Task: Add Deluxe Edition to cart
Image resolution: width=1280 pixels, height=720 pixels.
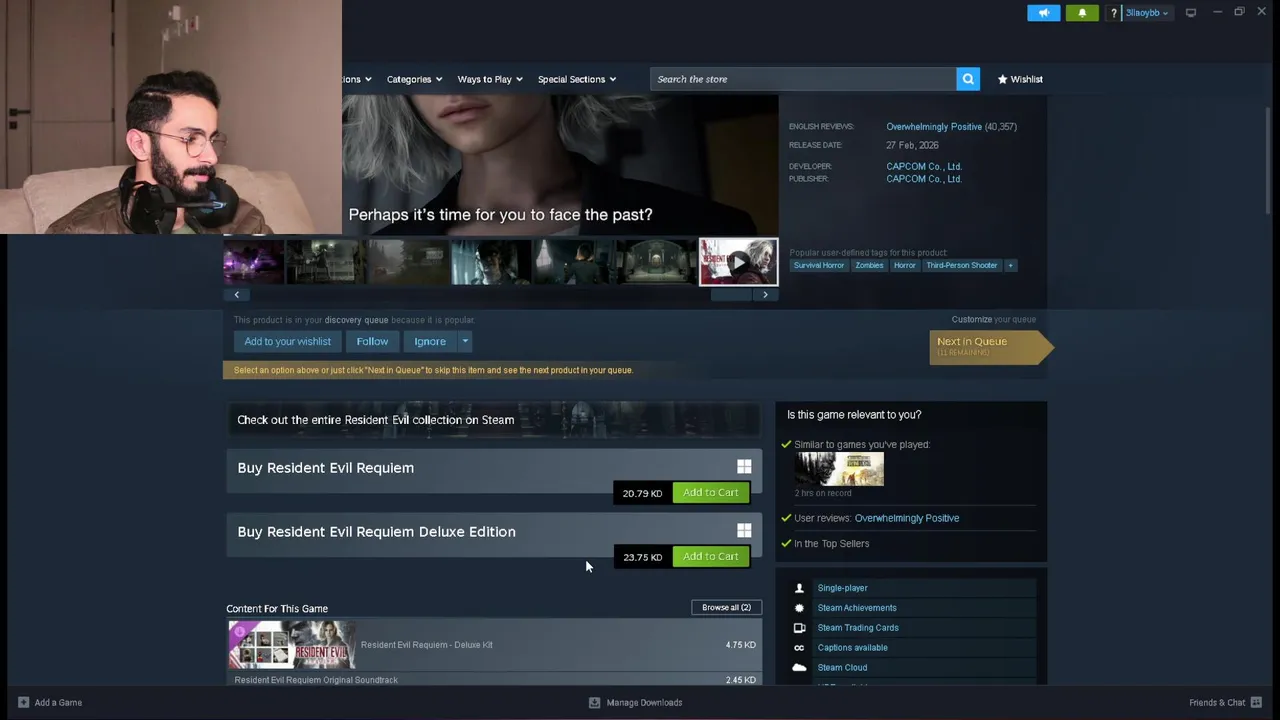Action: coord(711,556)
